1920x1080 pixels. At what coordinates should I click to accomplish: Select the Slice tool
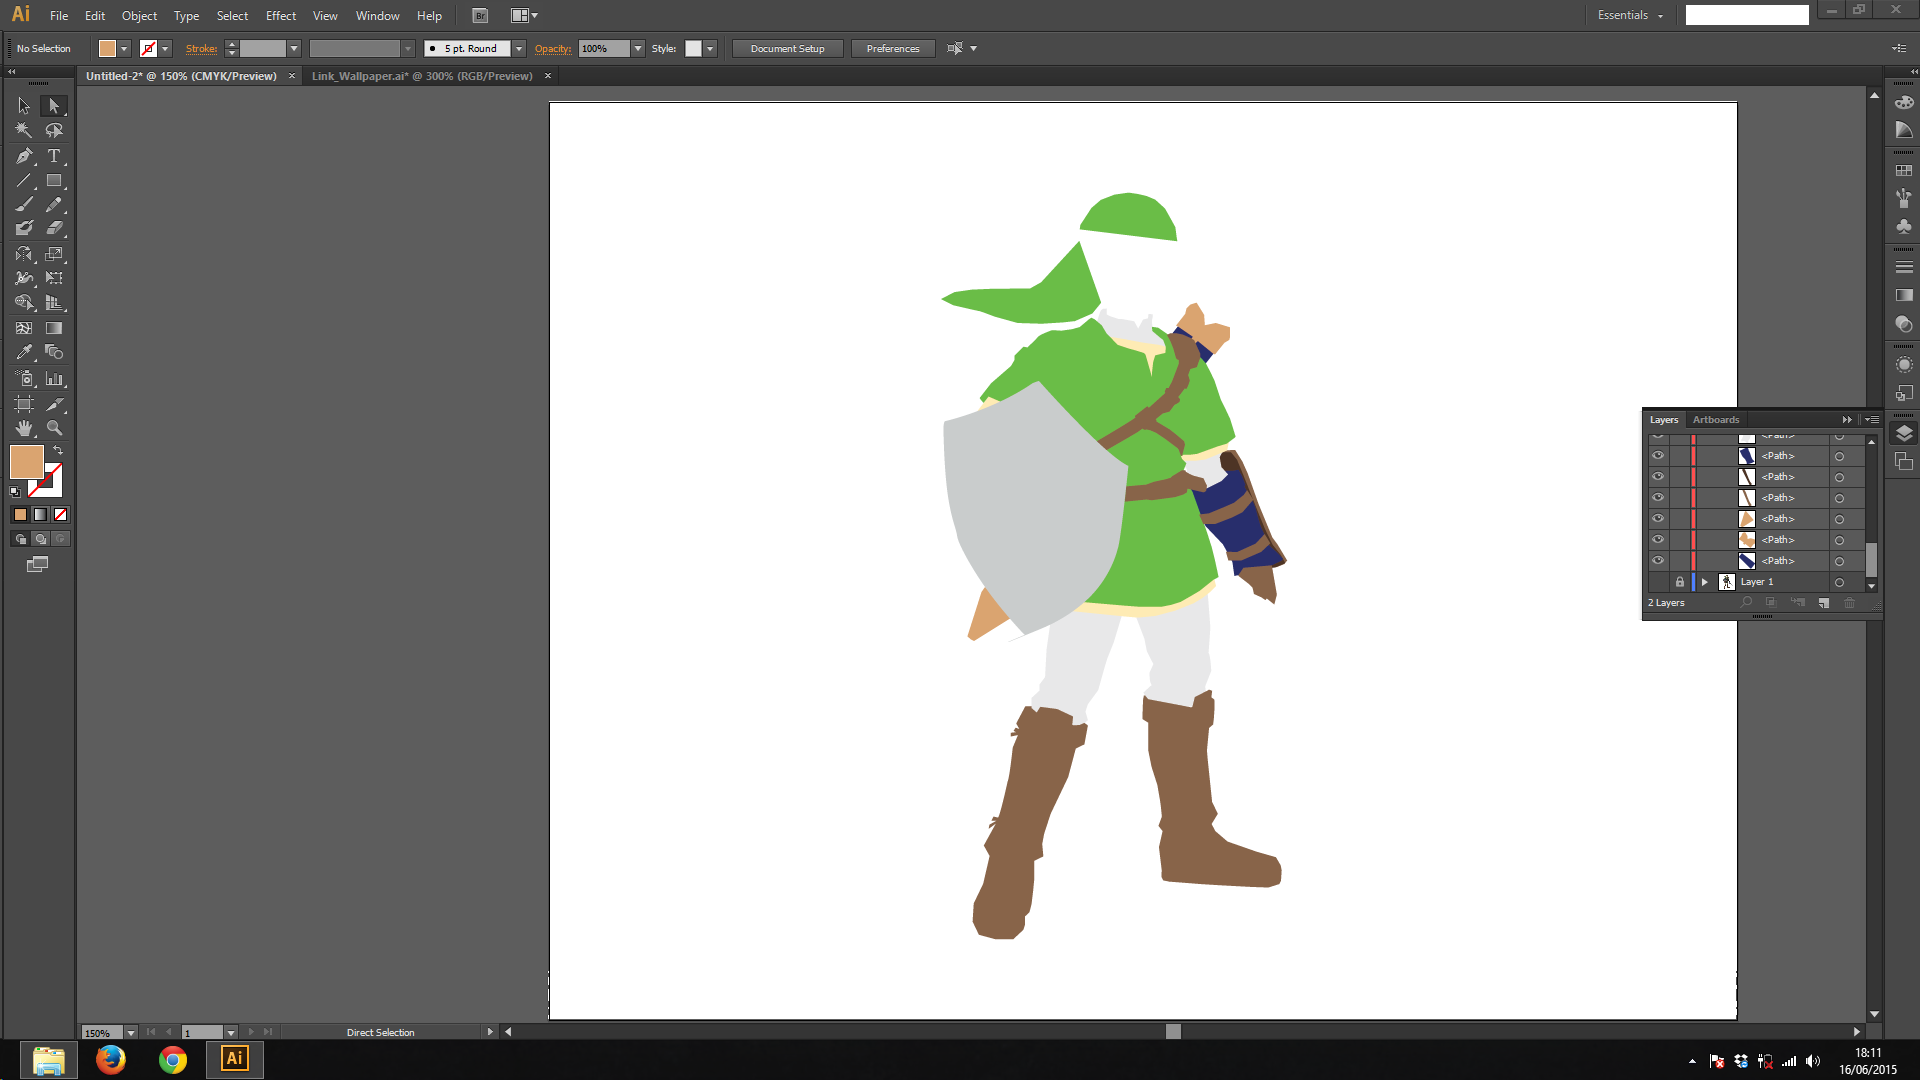tap(54, 404)
